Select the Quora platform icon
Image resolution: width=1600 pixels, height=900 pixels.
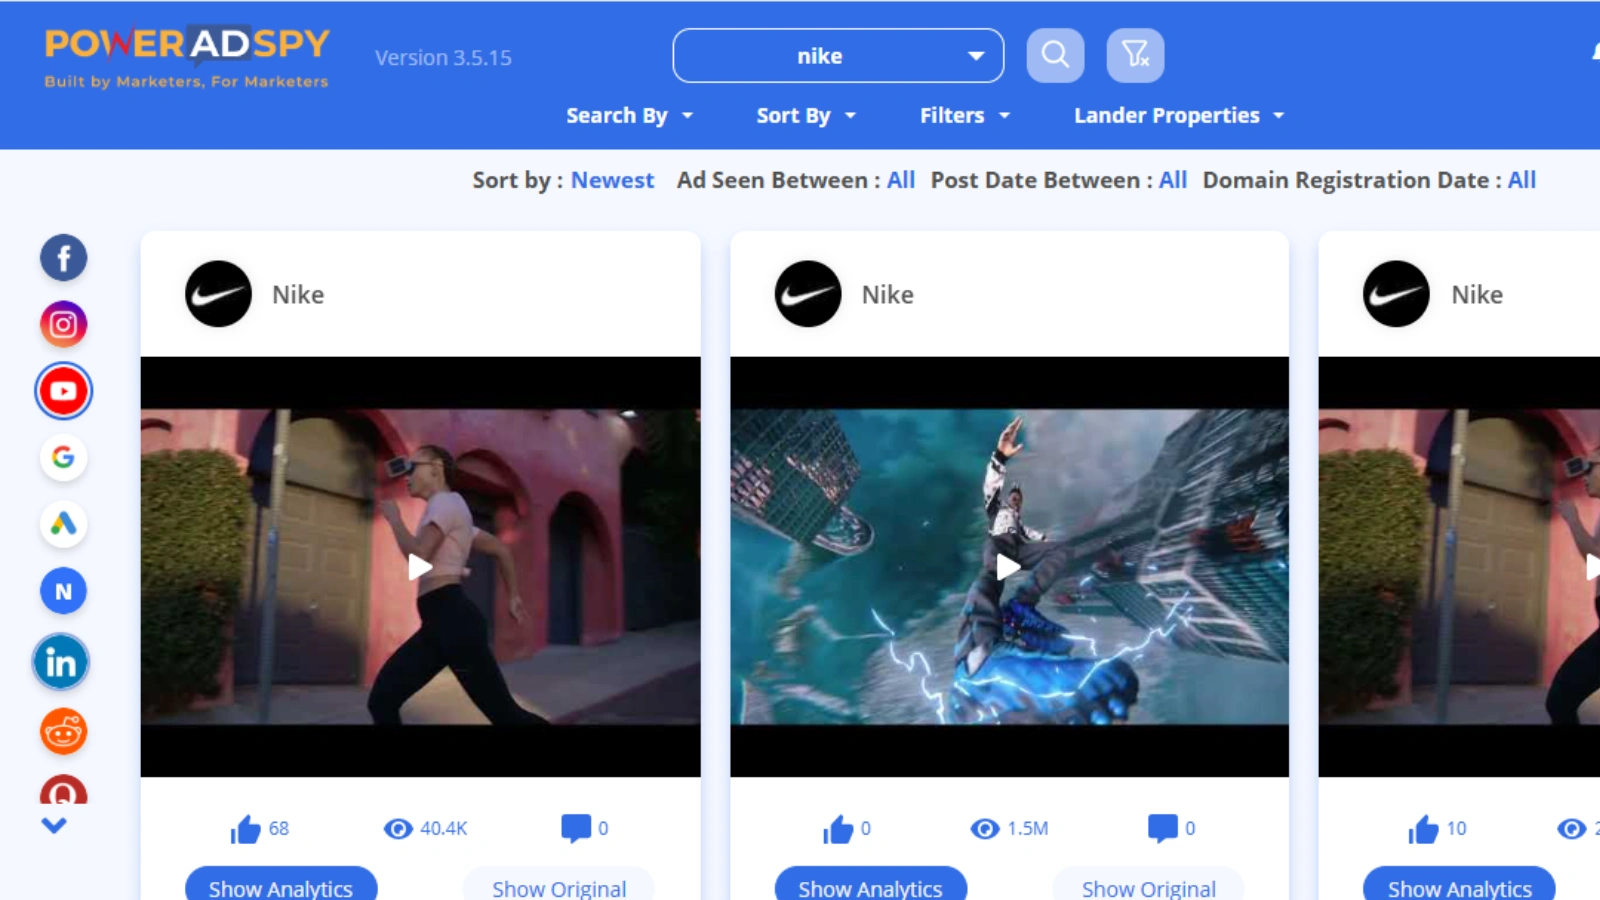[63, 790]
